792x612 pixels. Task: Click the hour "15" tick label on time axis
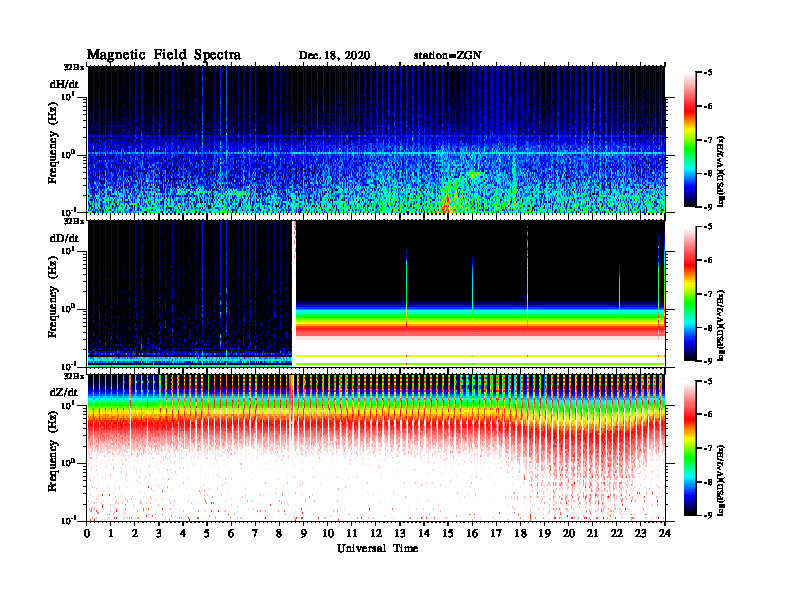coord(448,533)
